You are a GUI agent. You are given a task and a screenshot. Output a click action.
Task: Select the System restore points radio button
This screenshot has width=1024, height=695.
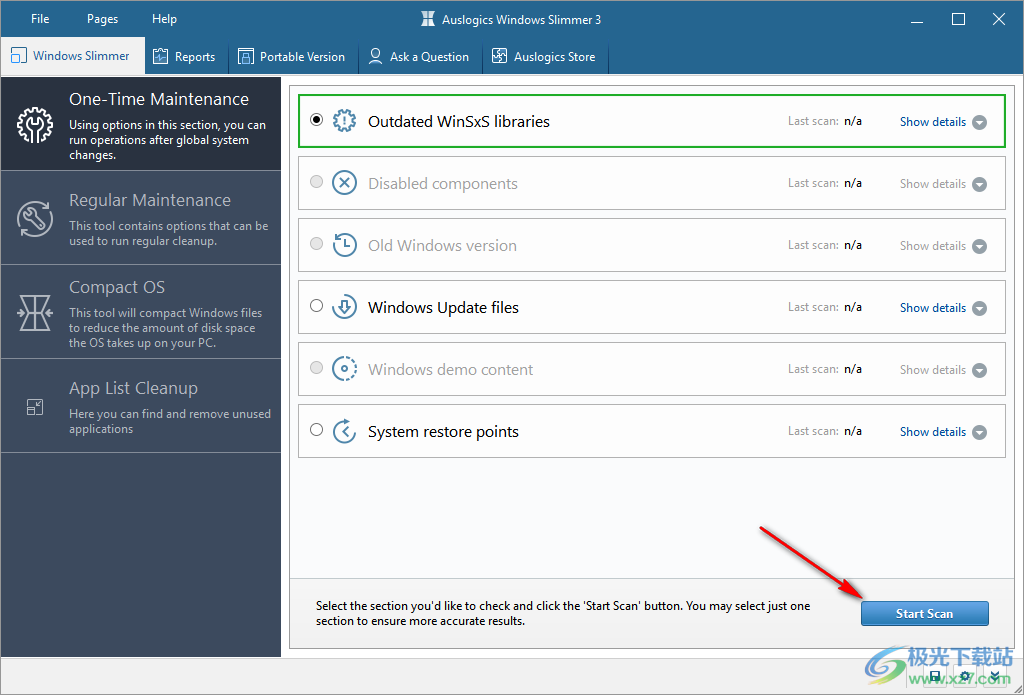317,430
